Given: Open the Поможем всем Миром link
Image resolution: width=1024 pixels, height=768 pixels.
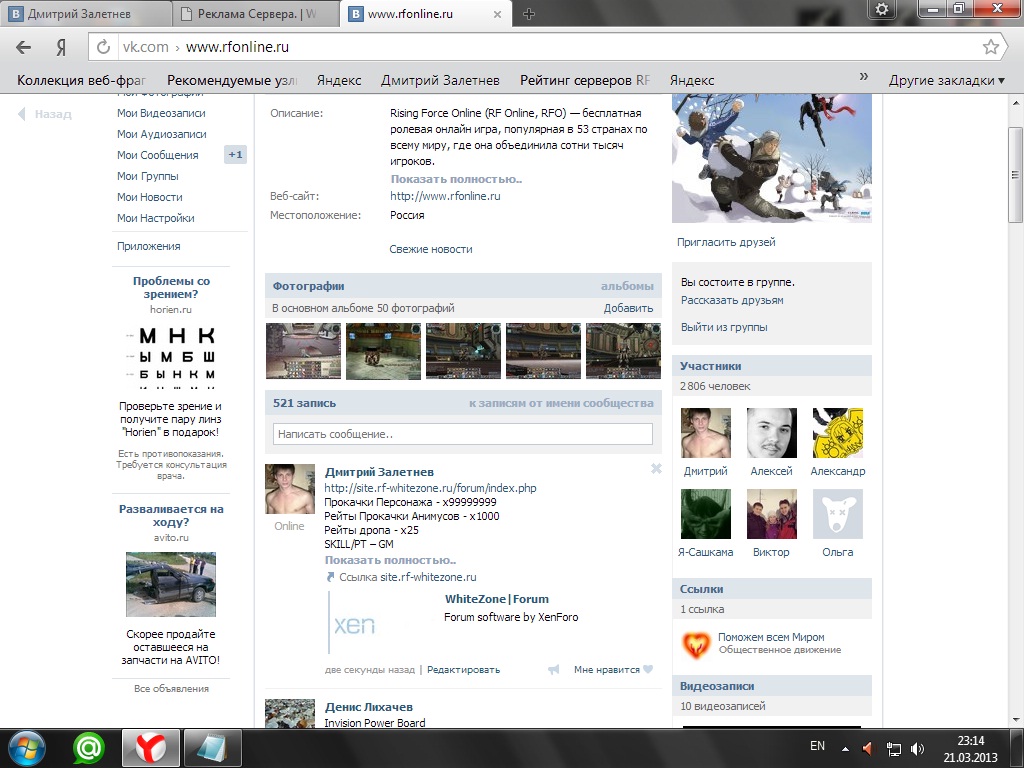Looking at the screenshot, I should tap(771, 637).
